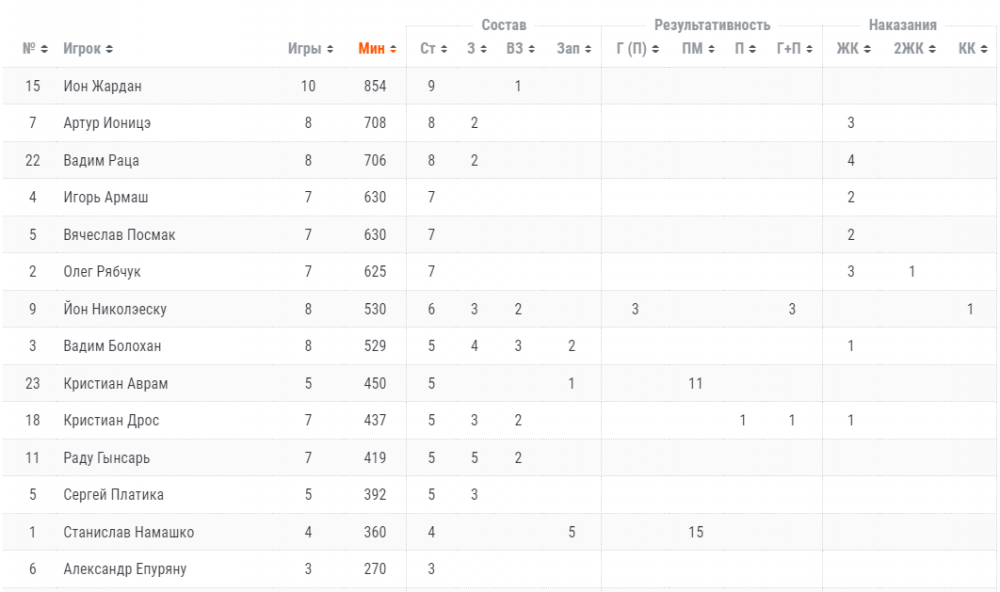Click sort icon next to ЖК
Viewport: 1000px width, 592px height.
coord(867,49)
